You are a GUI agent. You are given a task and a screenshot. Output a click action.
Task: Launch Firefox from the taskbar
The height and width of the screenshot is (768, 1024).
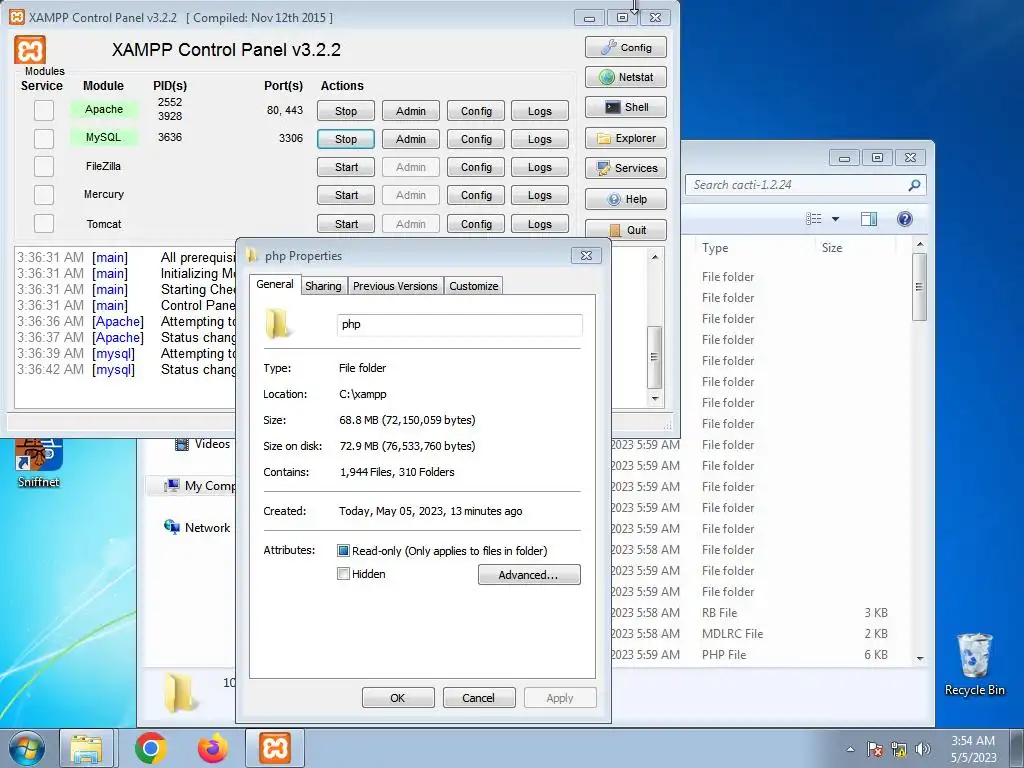[214, 748]
